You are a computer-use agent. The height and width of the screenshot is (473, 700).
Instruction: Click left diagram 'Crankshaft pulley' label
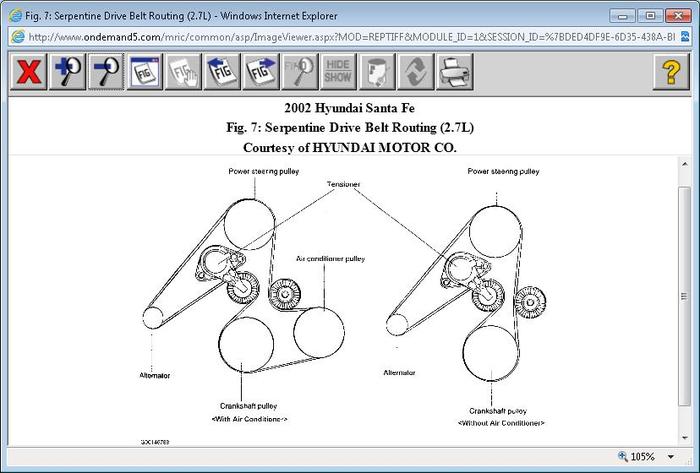click(x=248, y=406)
